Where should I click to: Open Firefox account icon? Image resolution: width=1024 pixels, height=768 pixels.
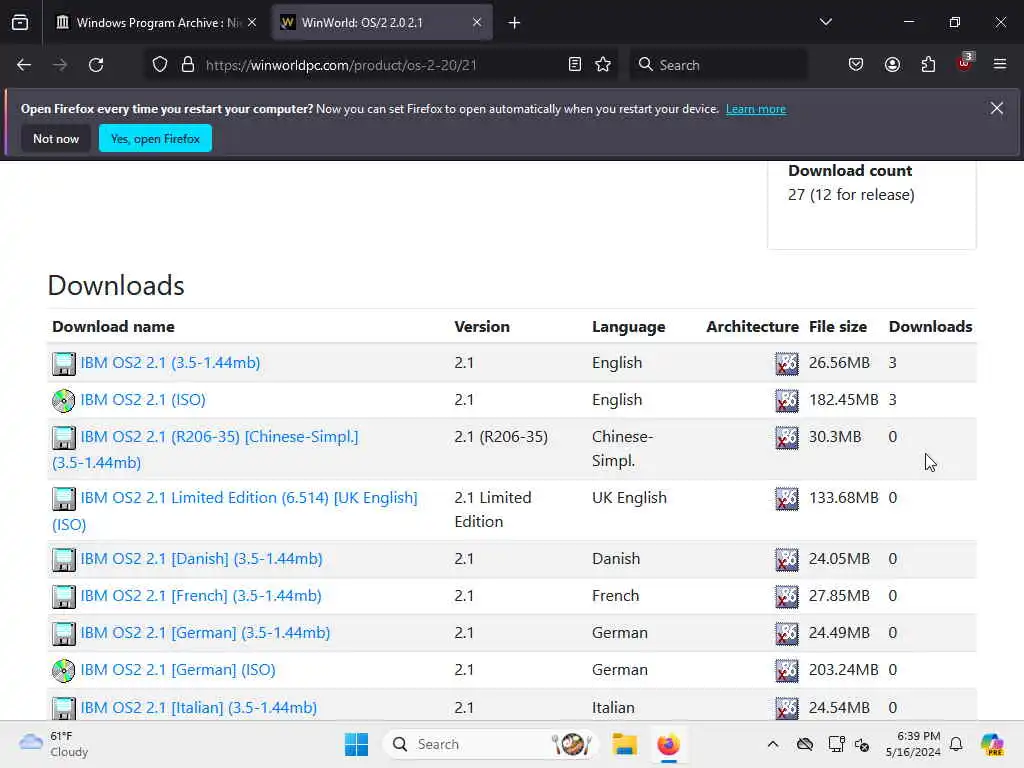click(x=892, y=65)
